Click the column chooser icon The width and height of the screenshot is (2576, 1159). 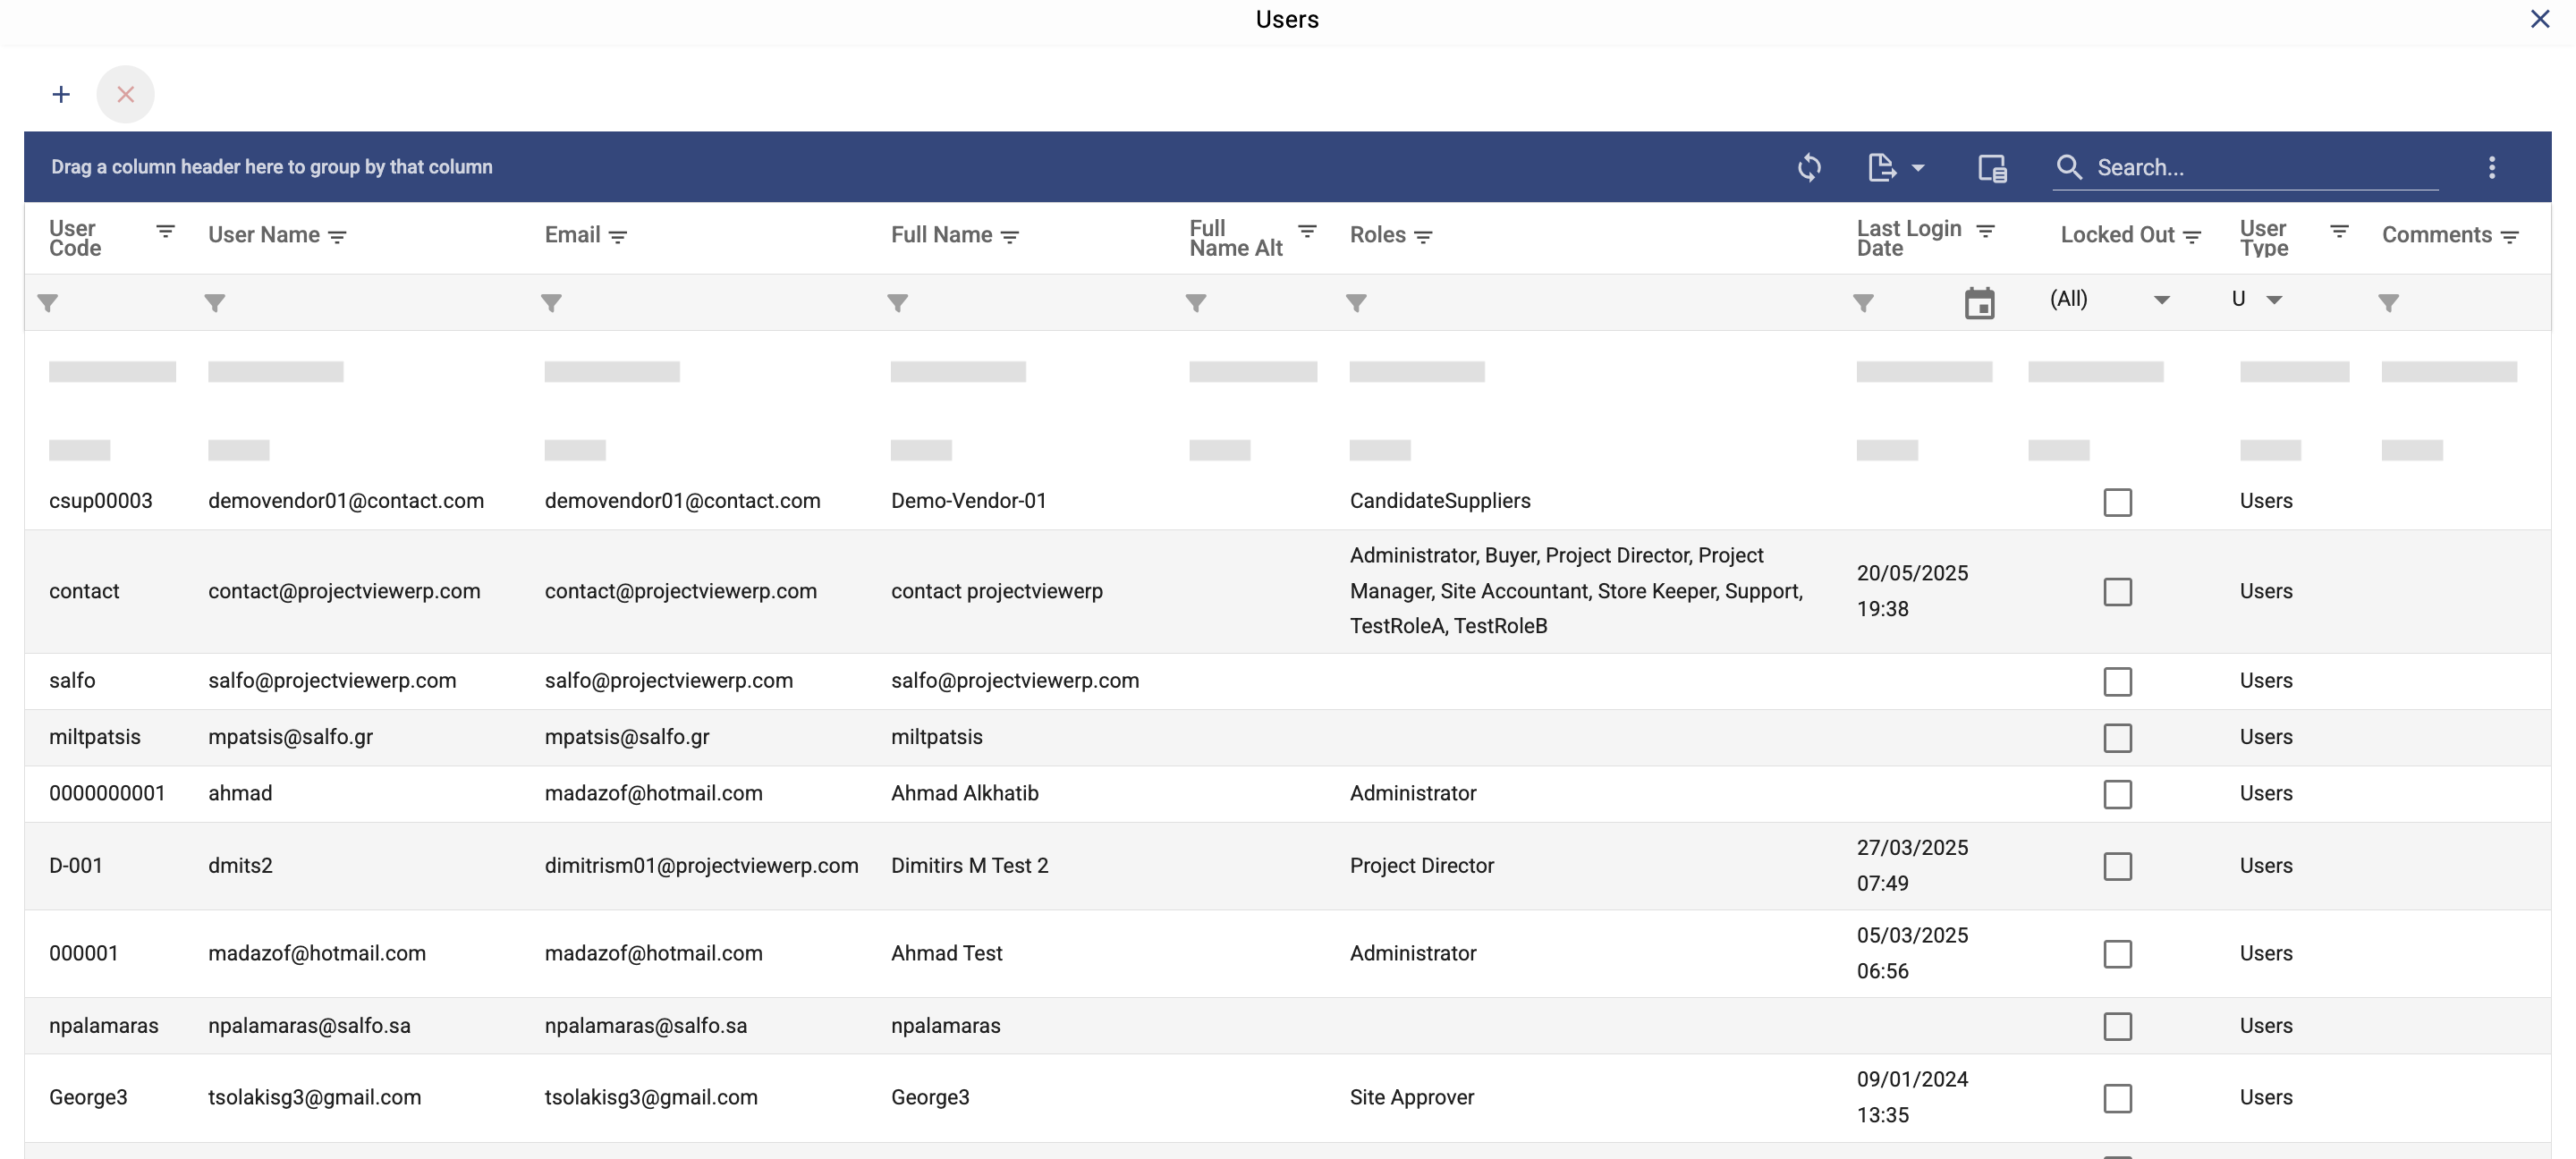click(x=1991, y=168)
